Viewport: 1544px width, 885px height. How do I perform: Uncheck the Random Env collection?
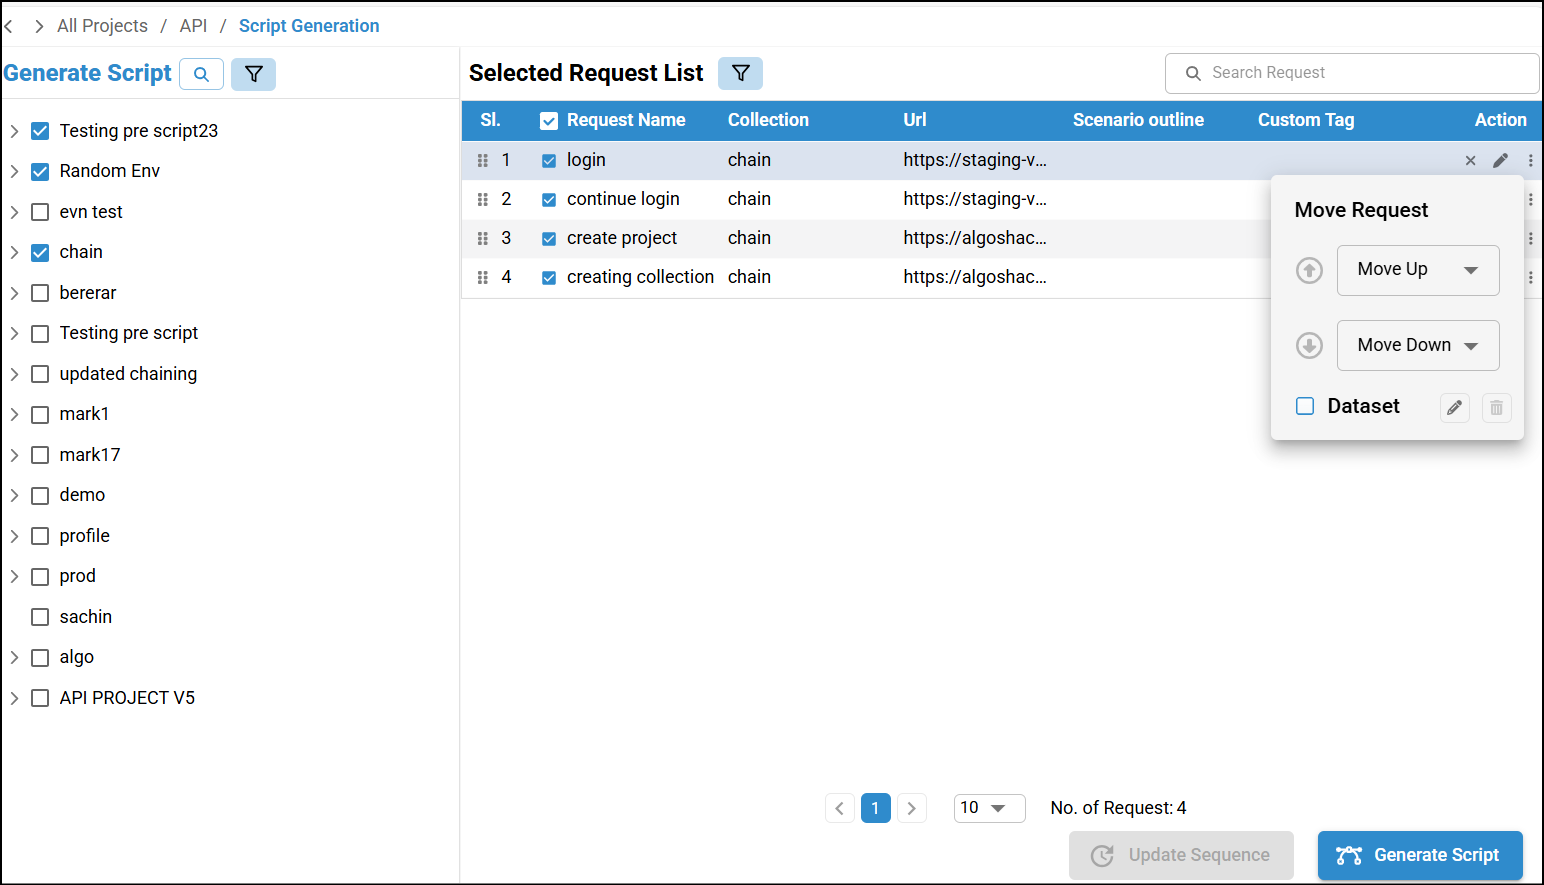point(40,171)
